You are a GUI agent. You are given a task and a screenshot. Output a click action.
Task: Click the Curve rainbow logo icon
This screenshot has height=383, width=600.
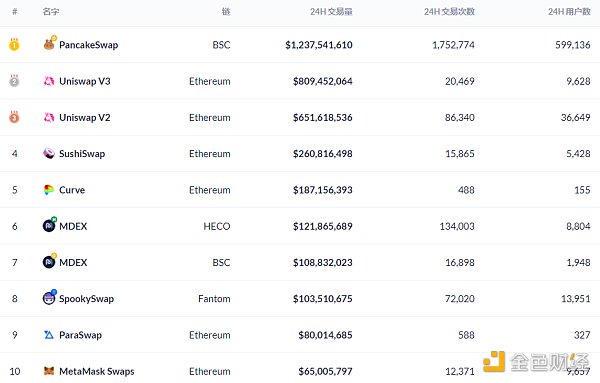point(49,190)
